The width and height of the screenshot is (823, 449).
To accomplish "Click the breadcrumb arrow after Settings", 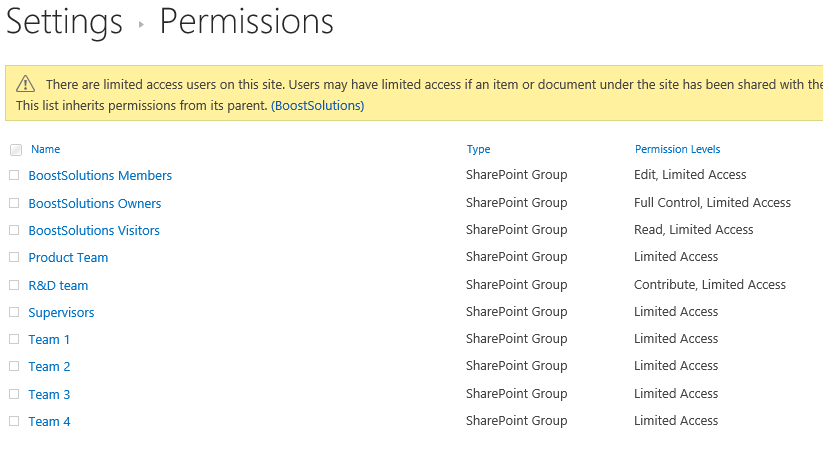I will (141, 24).
